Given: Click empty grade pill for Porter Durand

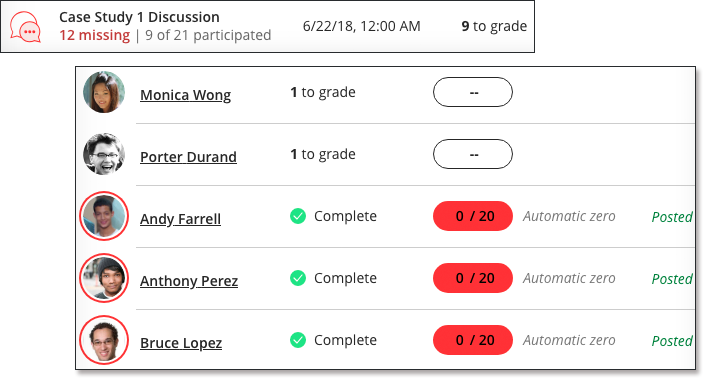Looking at the screenshot, I should pyautogui.click(x=473, y=154).
